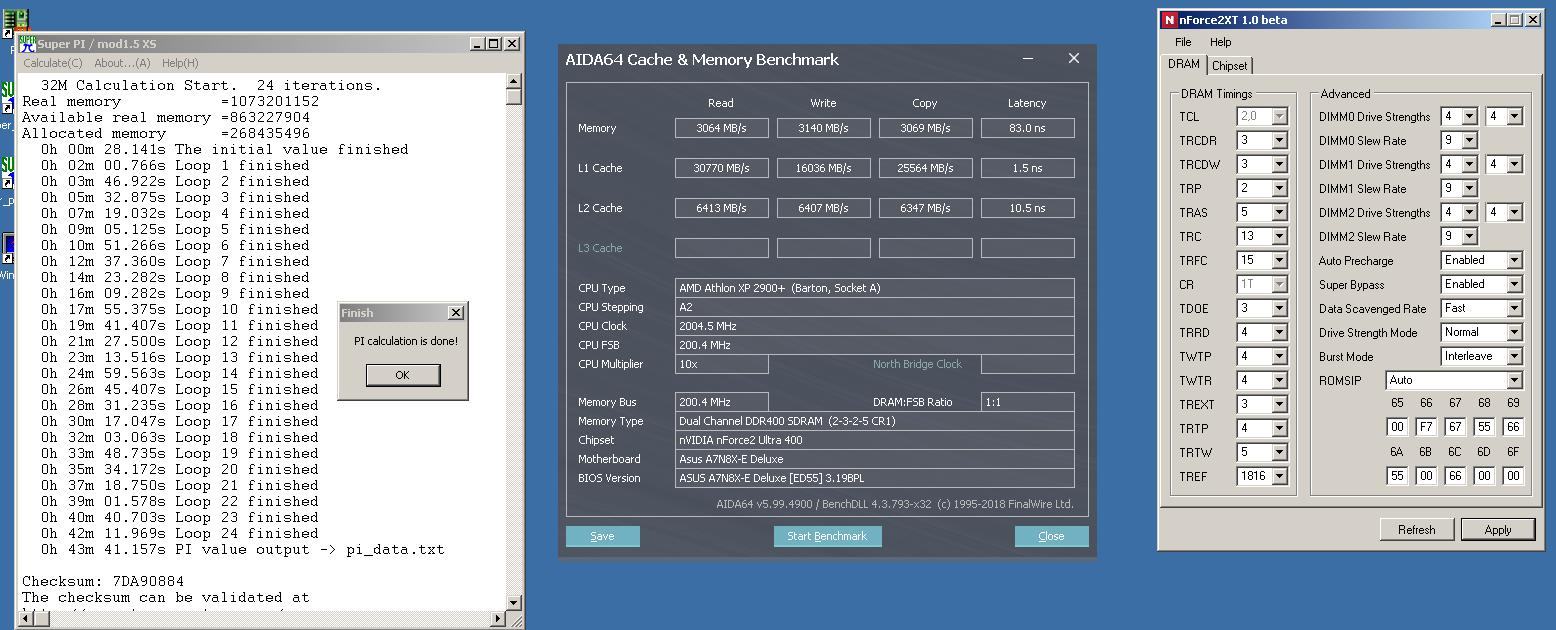
Task: Click the Loop 24 finished line
Action: pos(180,533)
